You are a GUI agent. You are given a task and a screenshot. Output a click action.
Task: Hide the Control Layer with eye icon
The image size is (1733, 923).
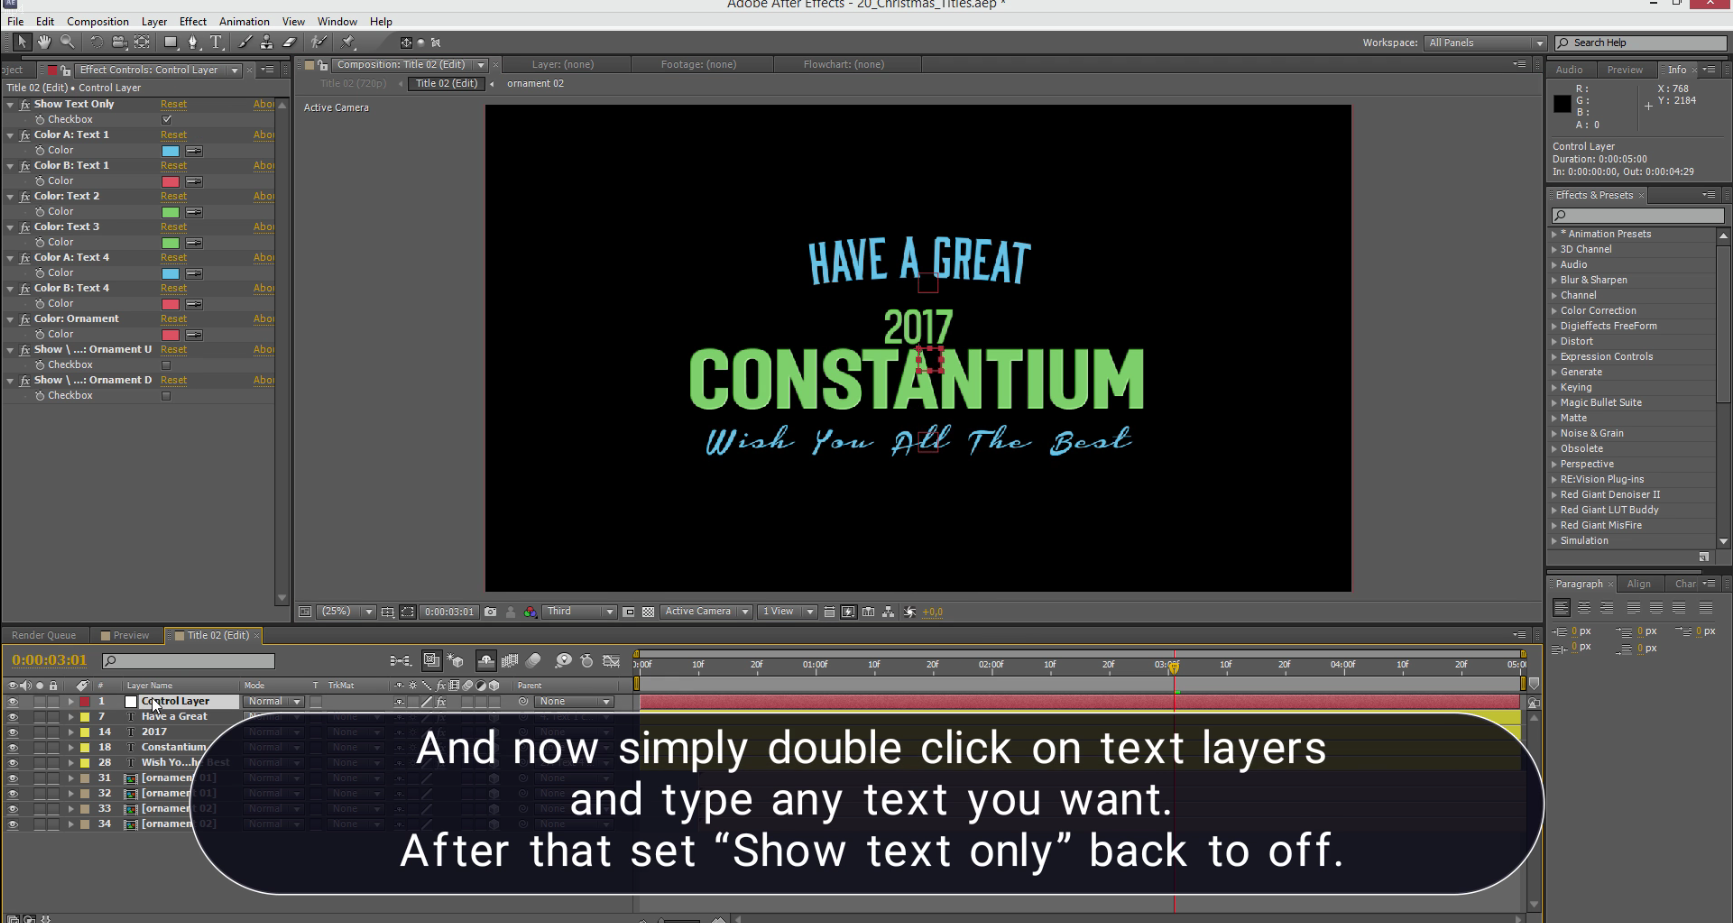pyautogui.click(x=13, y=702)
